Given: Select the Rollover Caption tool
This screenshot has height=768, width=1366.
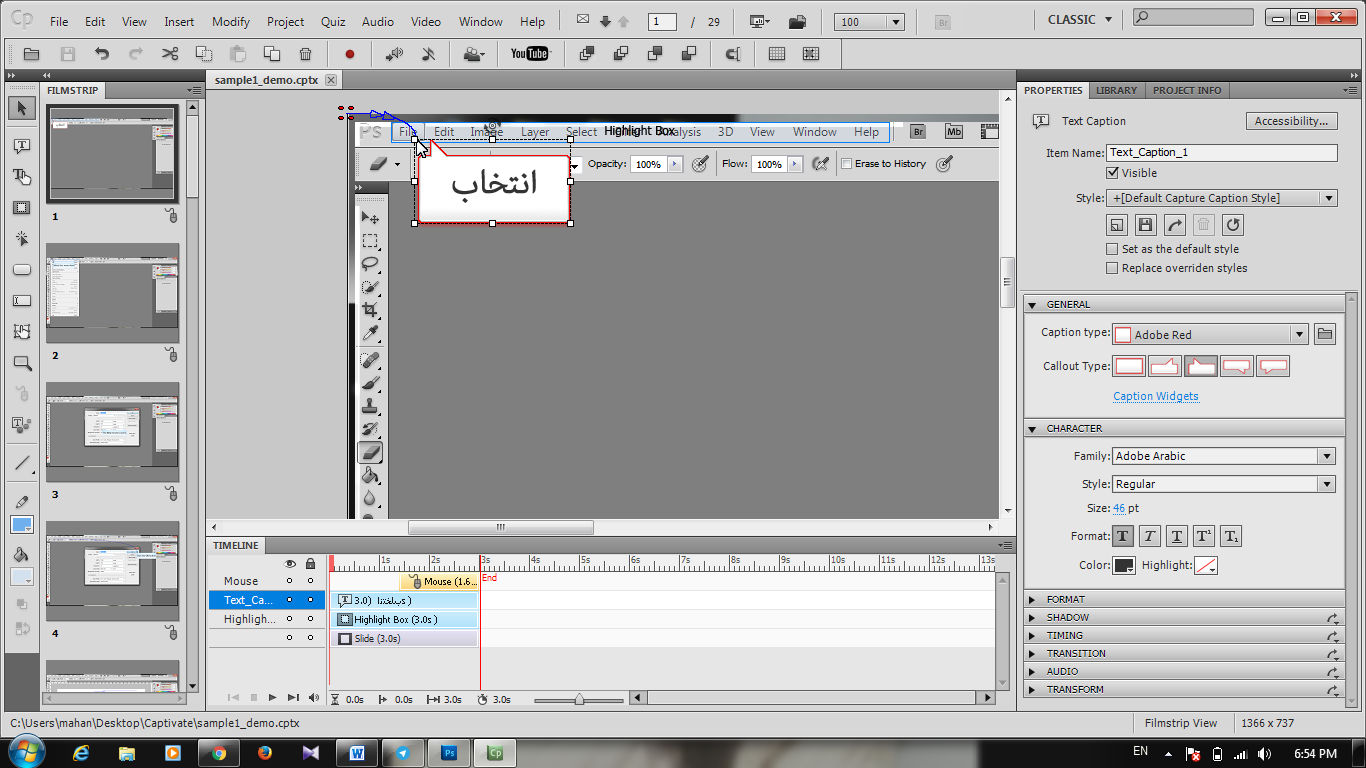Looking at the screenshot, I should 21,177.
